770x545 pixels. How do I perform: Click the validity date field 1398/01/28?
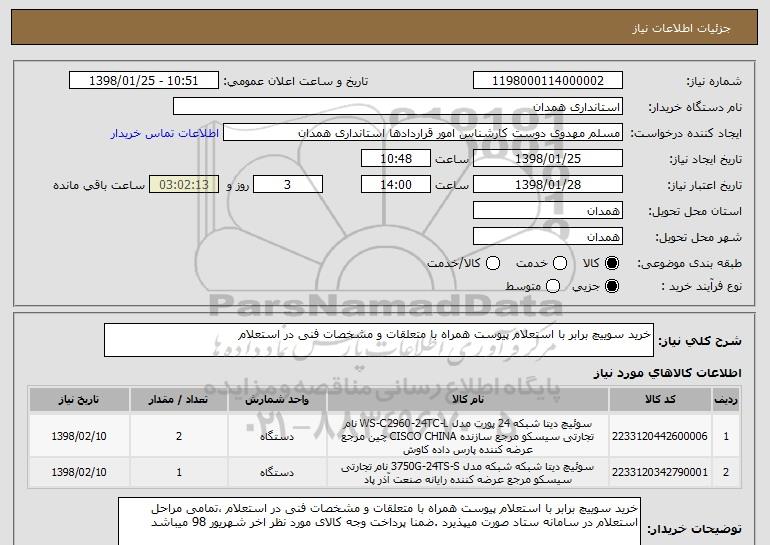(x=548, y=185)
